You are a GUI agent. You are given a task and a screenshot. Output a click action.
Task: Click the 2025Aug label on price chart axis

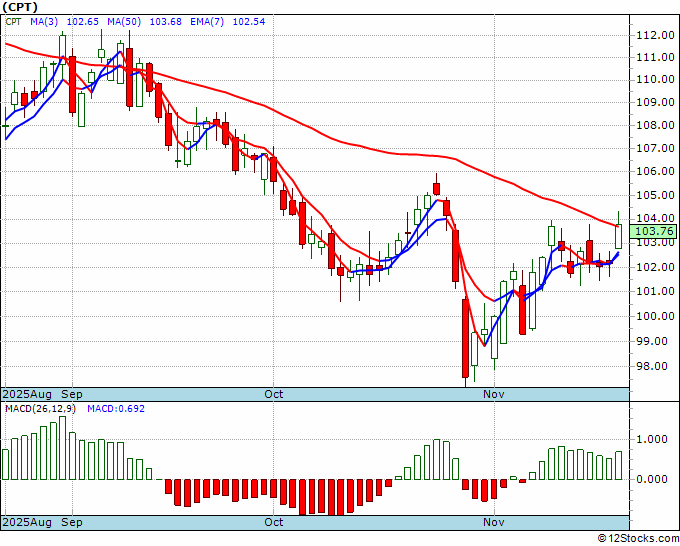coord(27,394)
